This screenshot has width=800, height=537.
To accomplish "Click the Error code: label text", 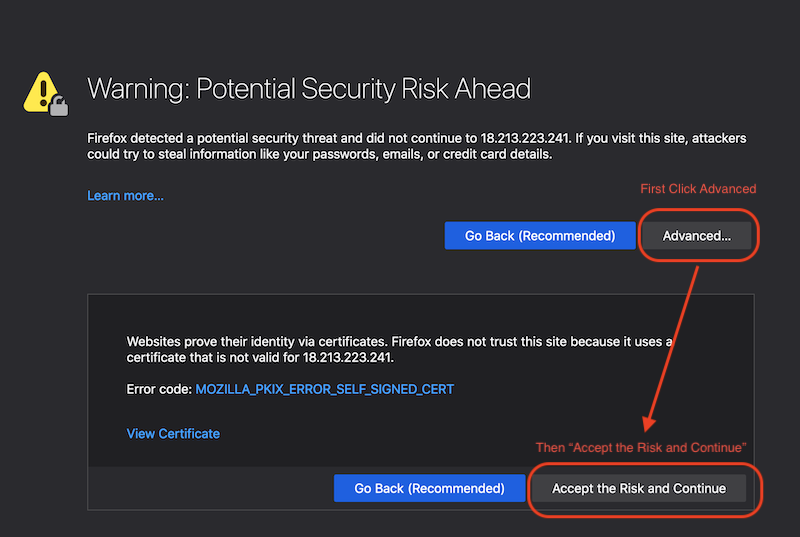I will click(159, 389).
